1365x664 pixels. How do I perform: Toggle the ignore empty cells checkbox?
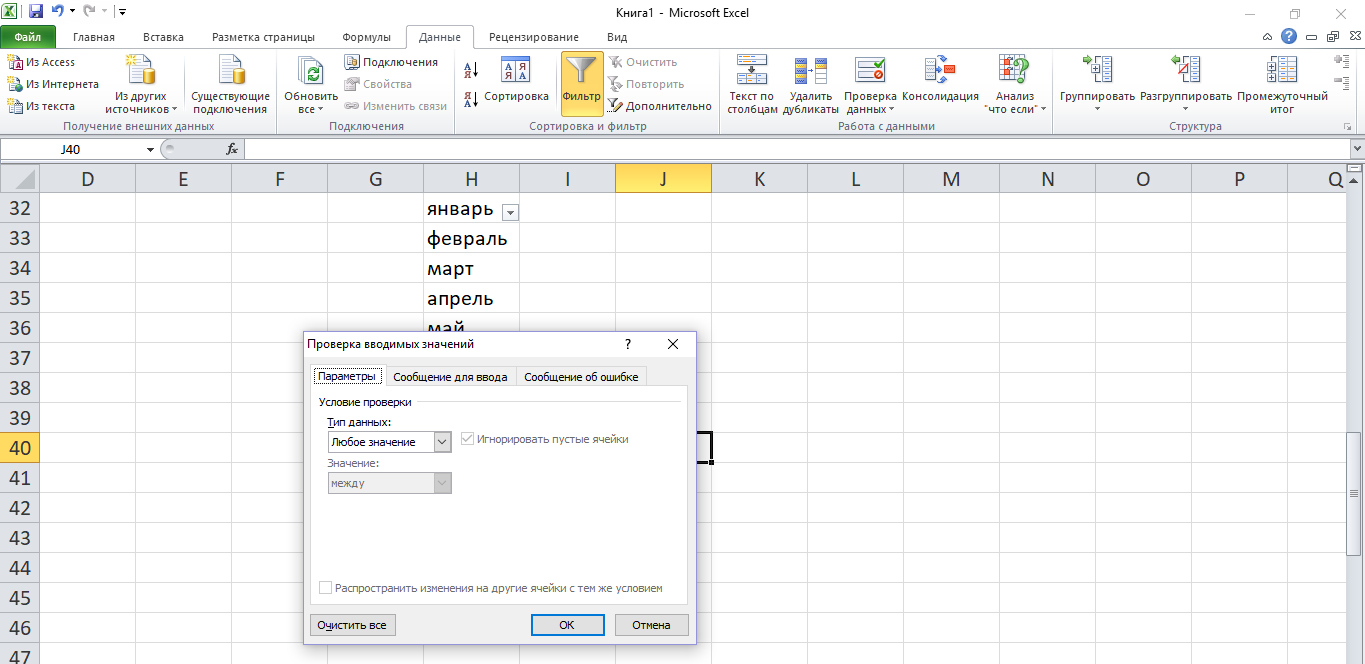point(467,439)
